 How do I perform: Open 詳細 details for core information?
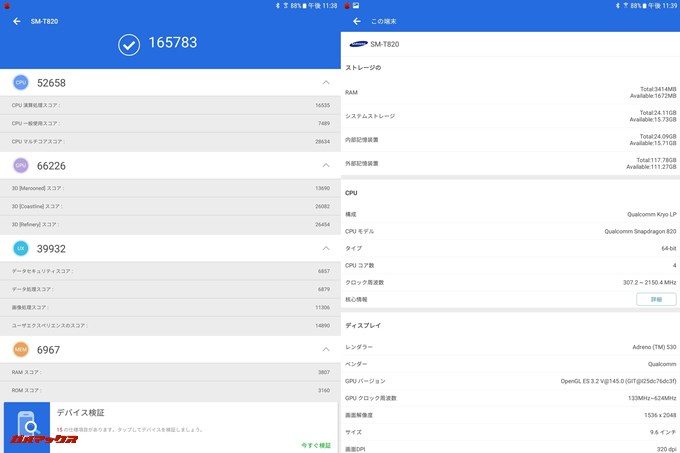click(656, 300)
